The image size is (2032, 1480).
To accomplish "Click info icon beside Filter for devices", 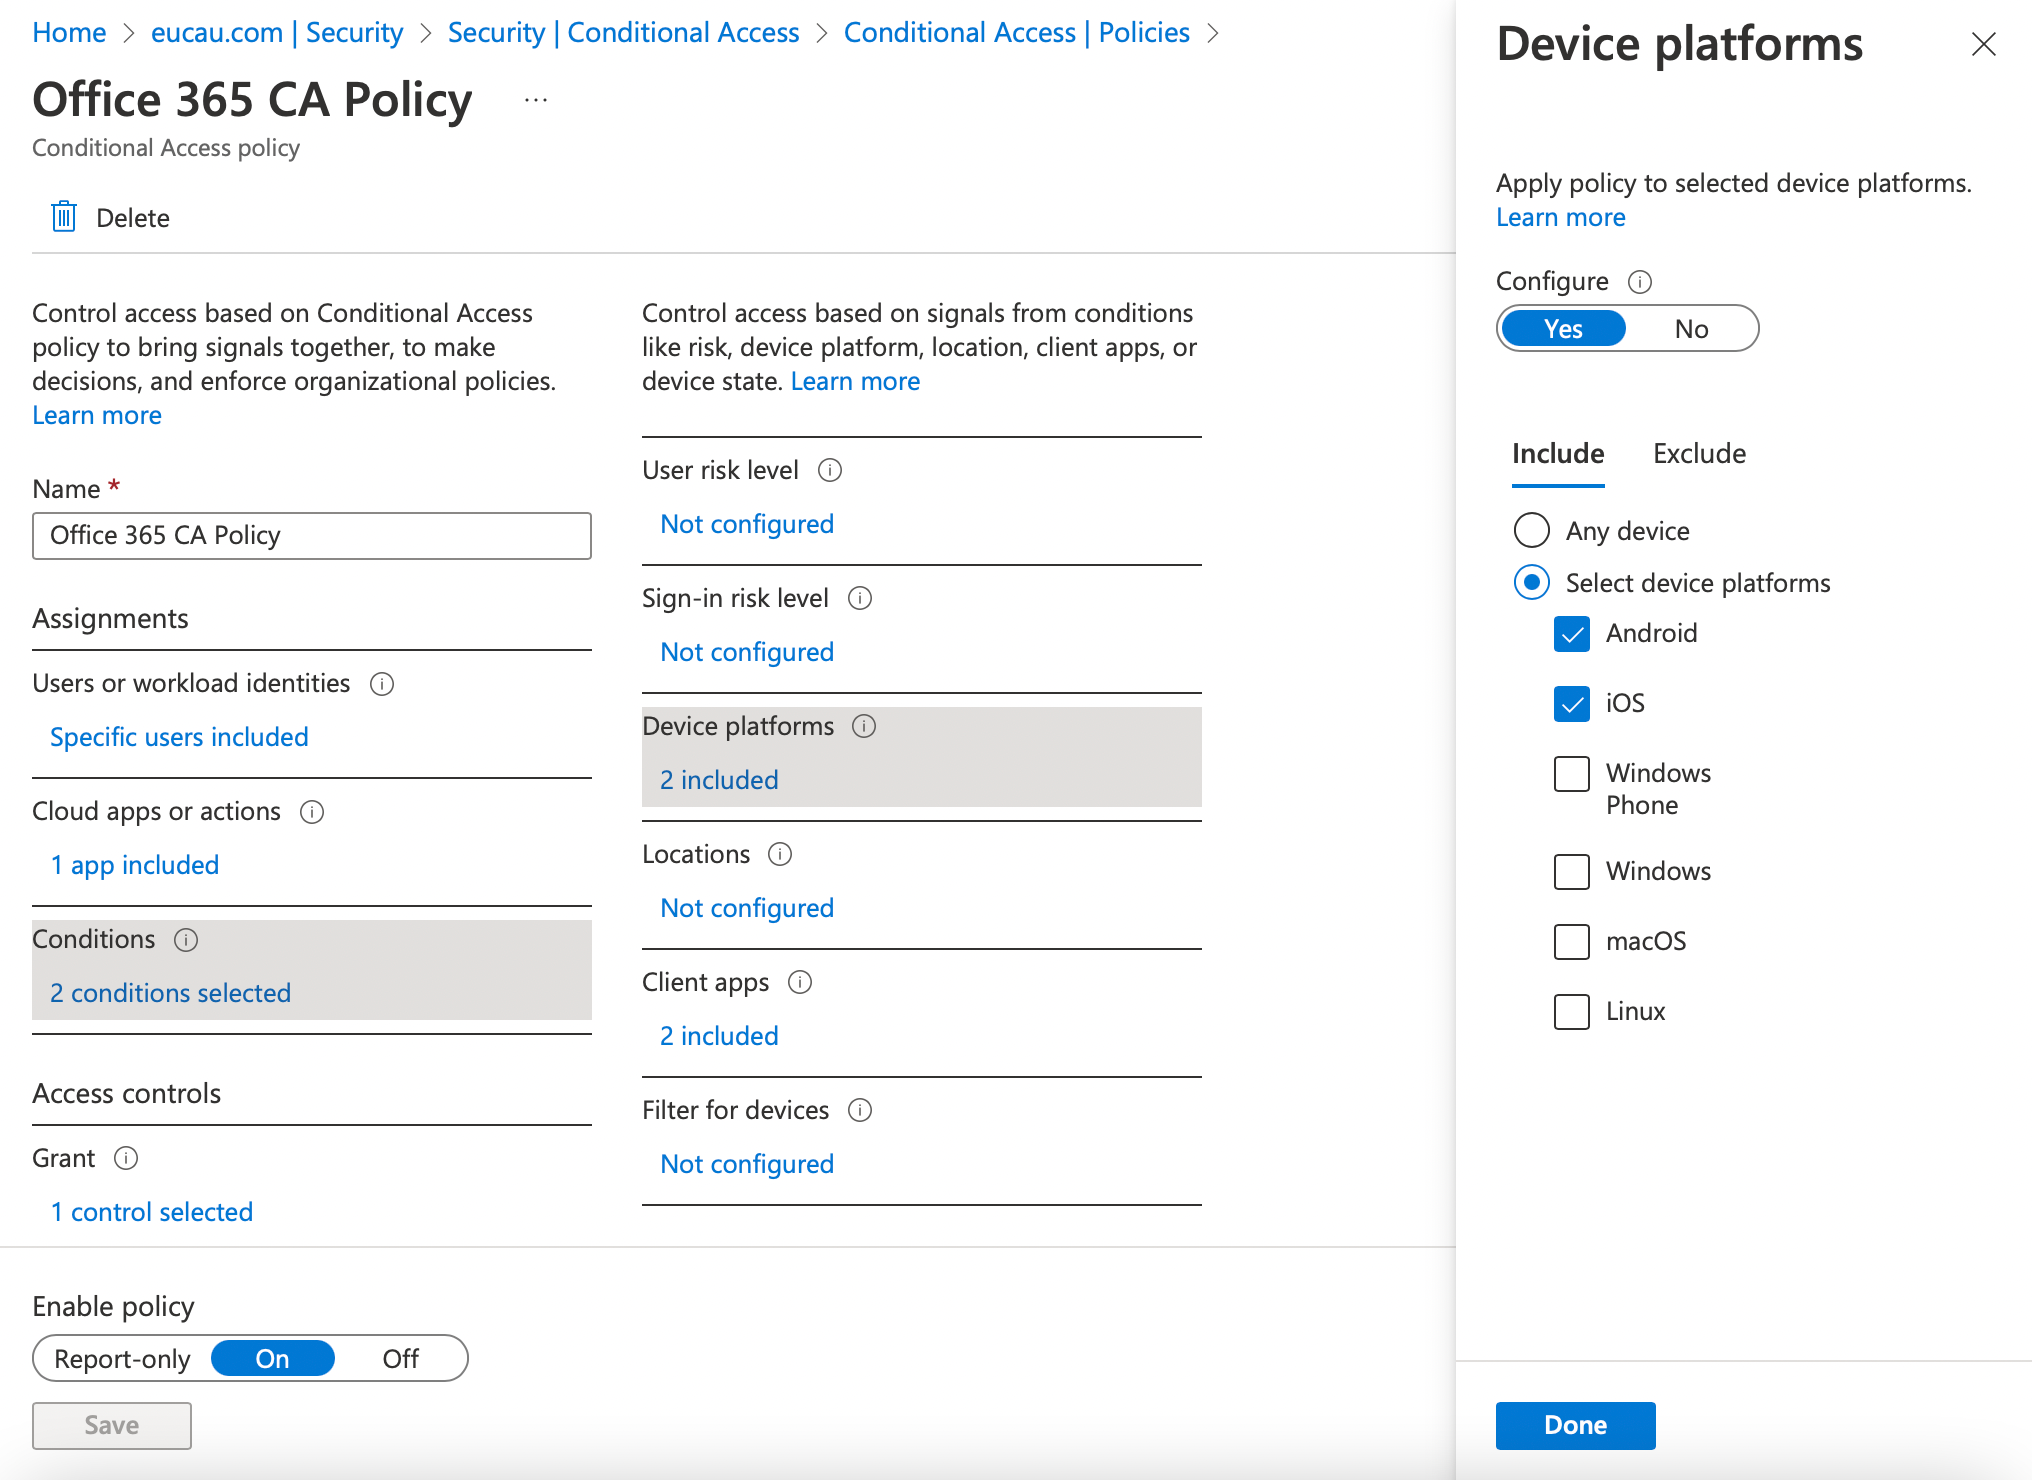I will 860,1110.
